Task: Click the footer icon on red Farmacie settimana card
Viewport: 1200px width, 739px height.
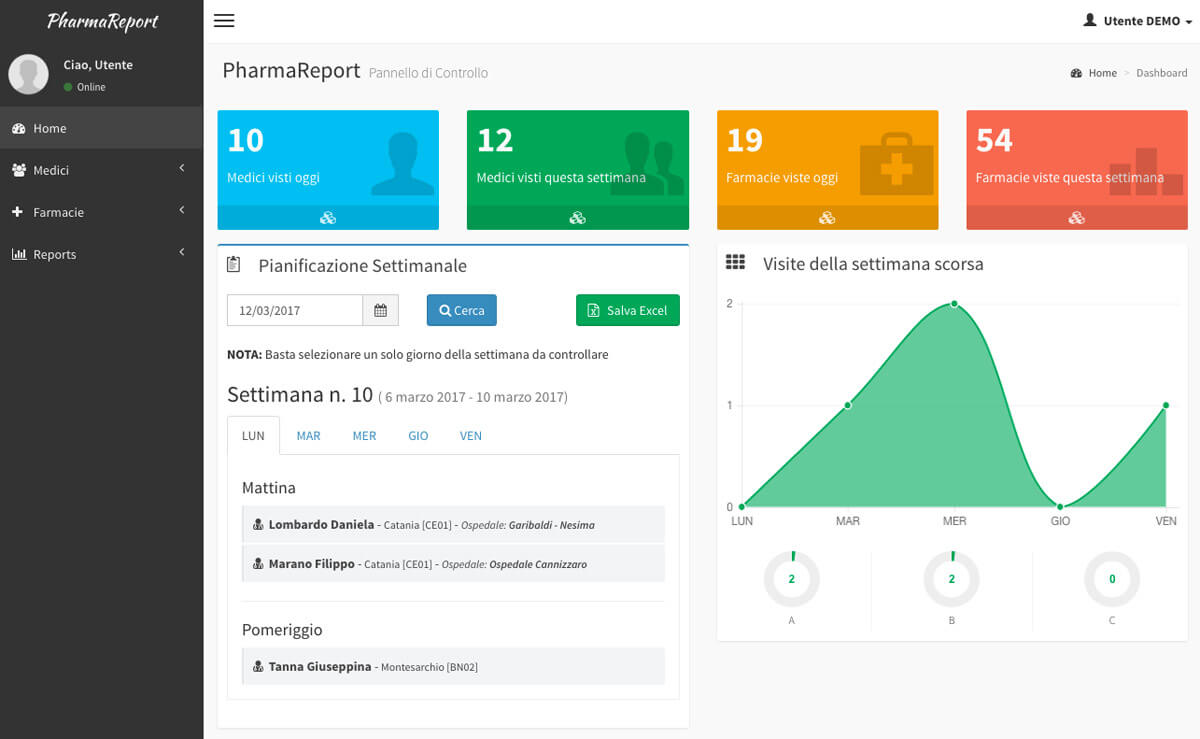Action: [x=1076, y=218]
